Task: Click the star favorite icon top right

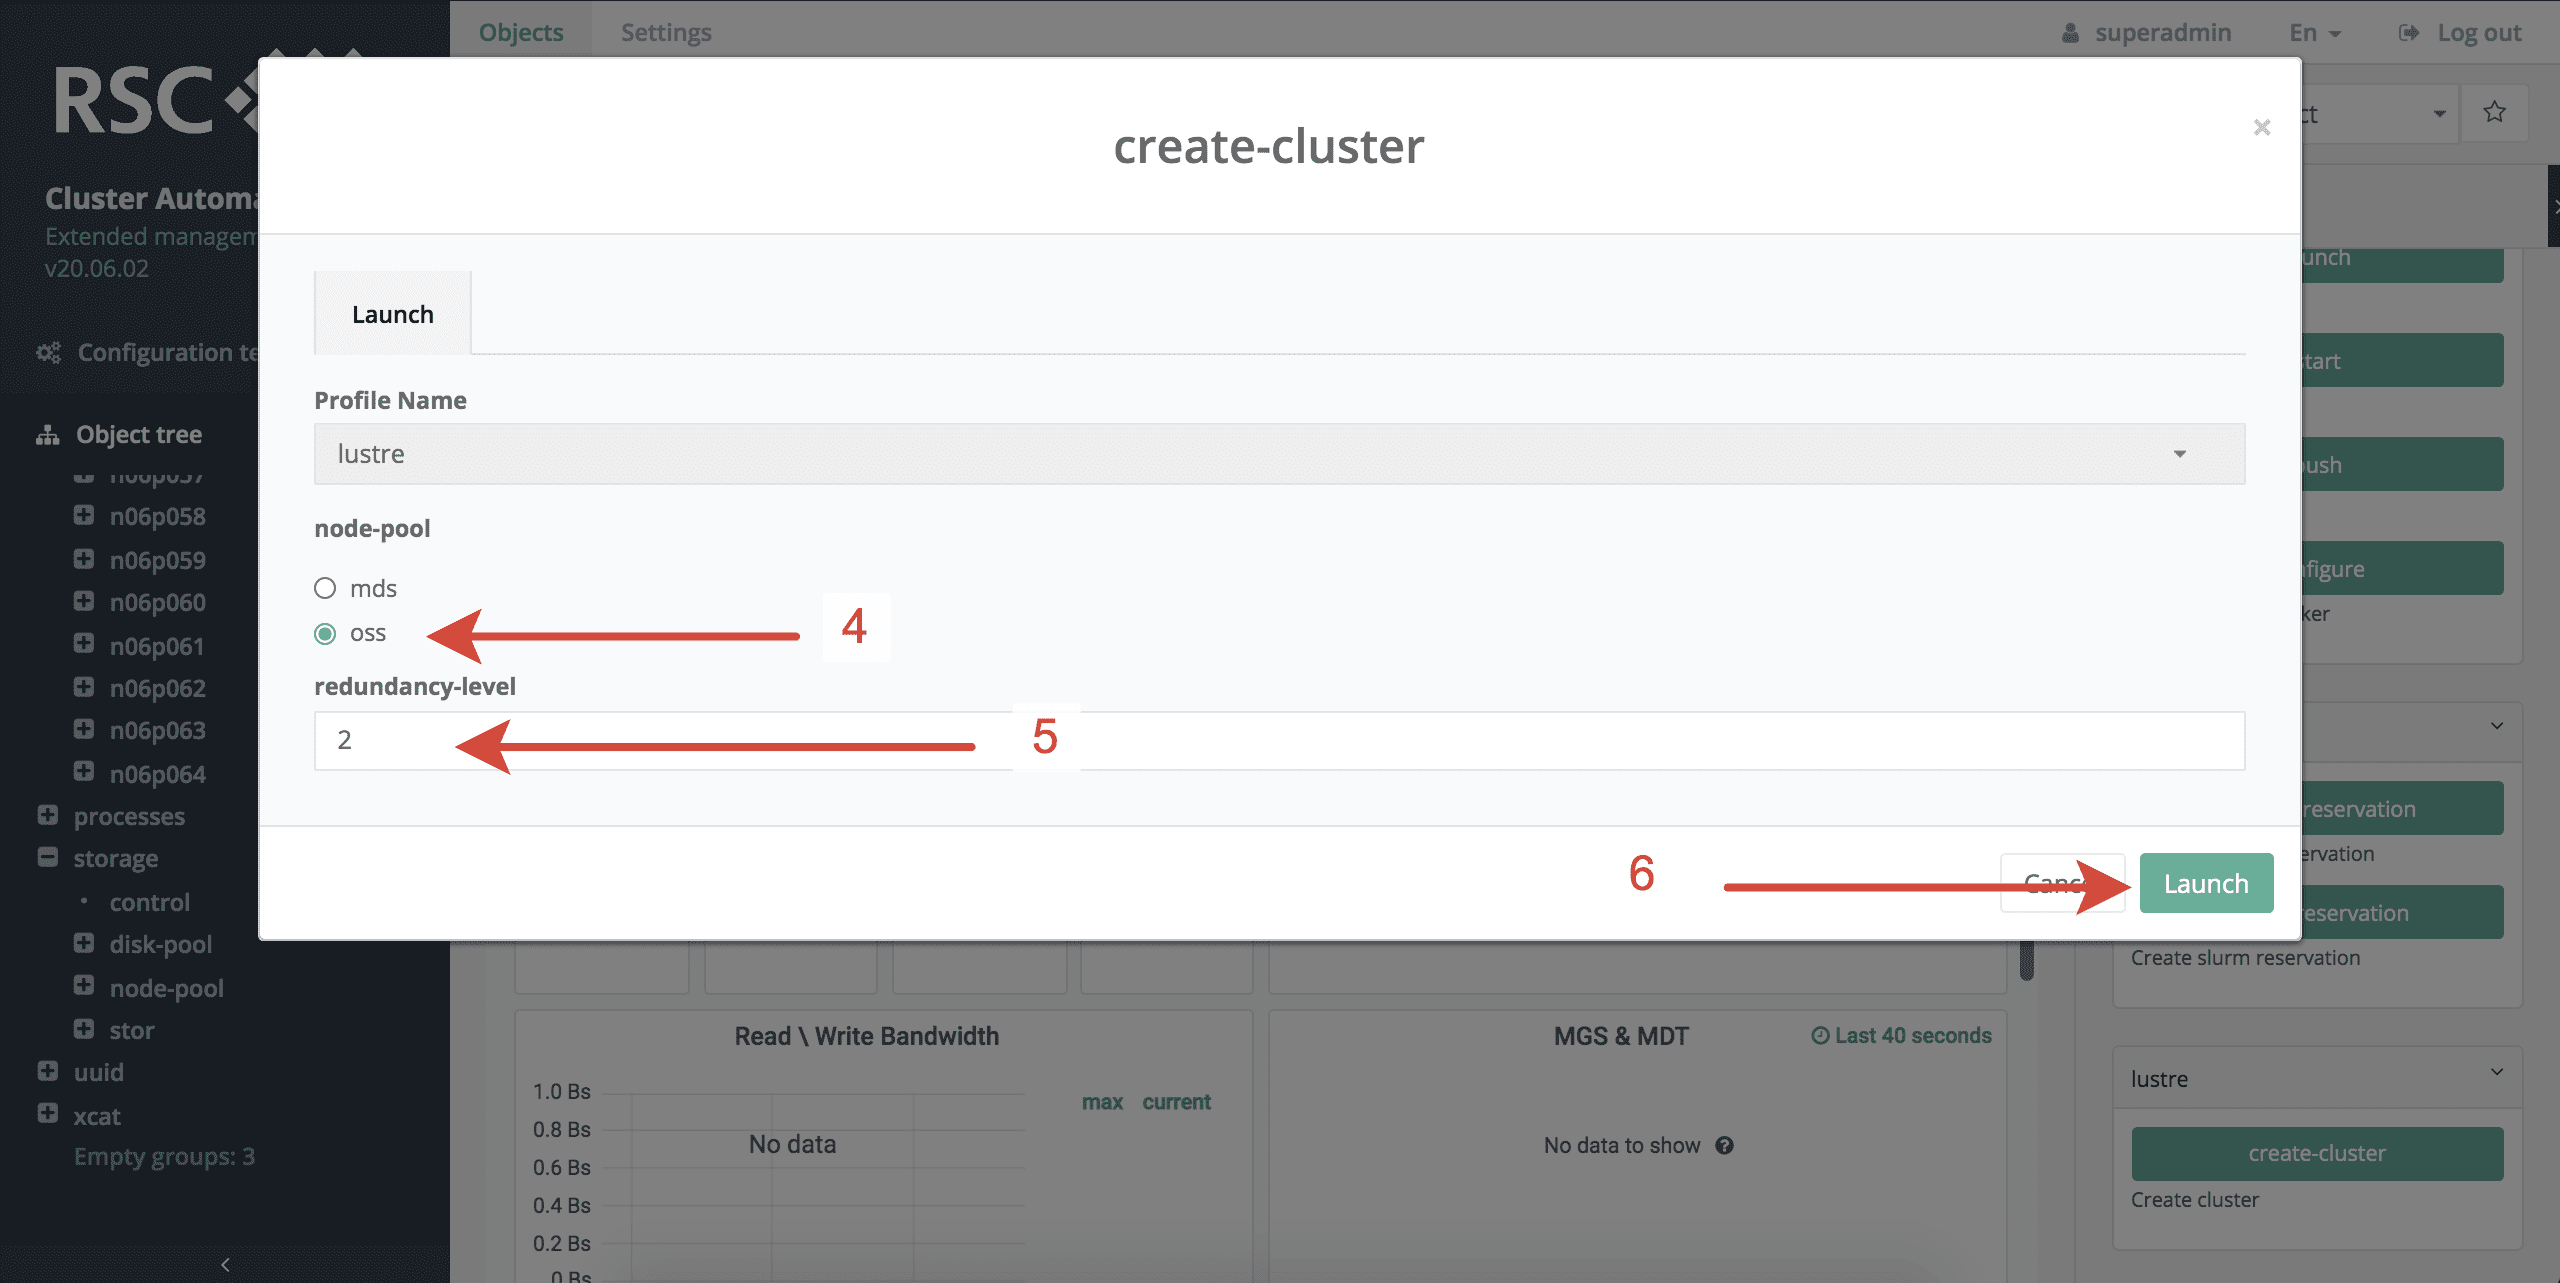Action: coord(2494,111)
